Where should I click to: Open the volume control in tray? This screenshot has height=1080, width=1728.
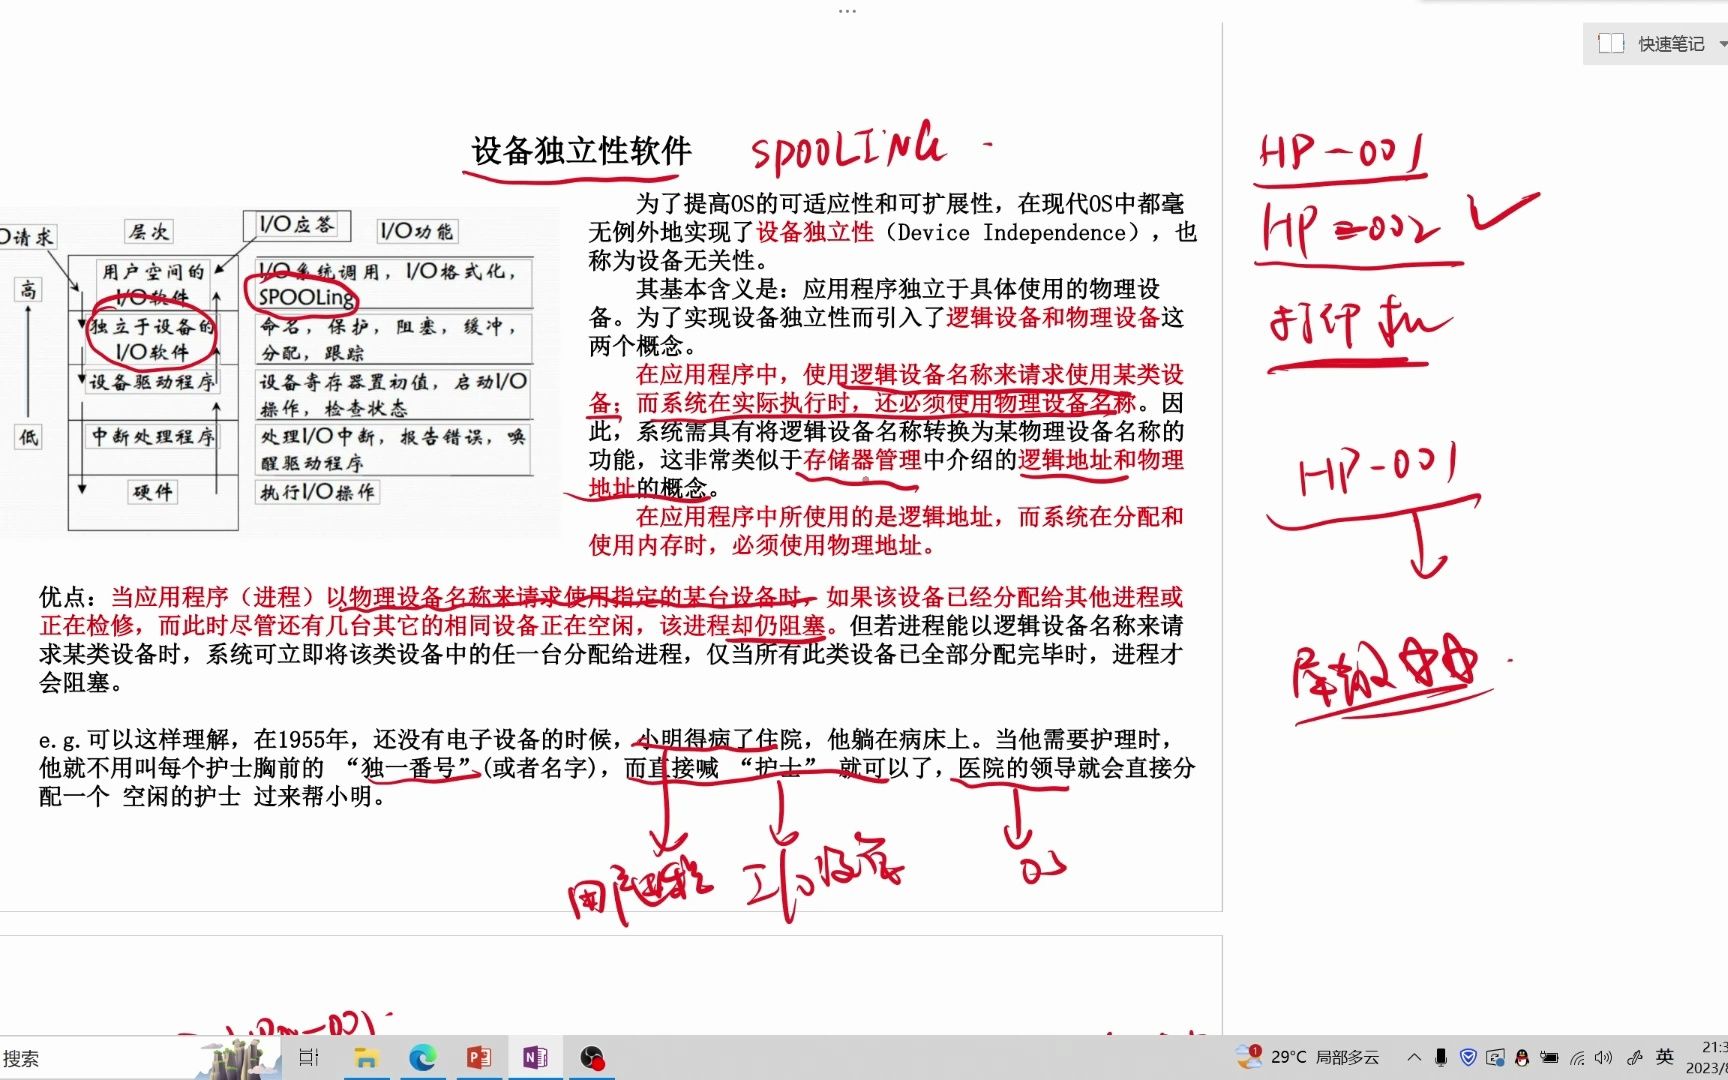click(x=1604, y=1057)
